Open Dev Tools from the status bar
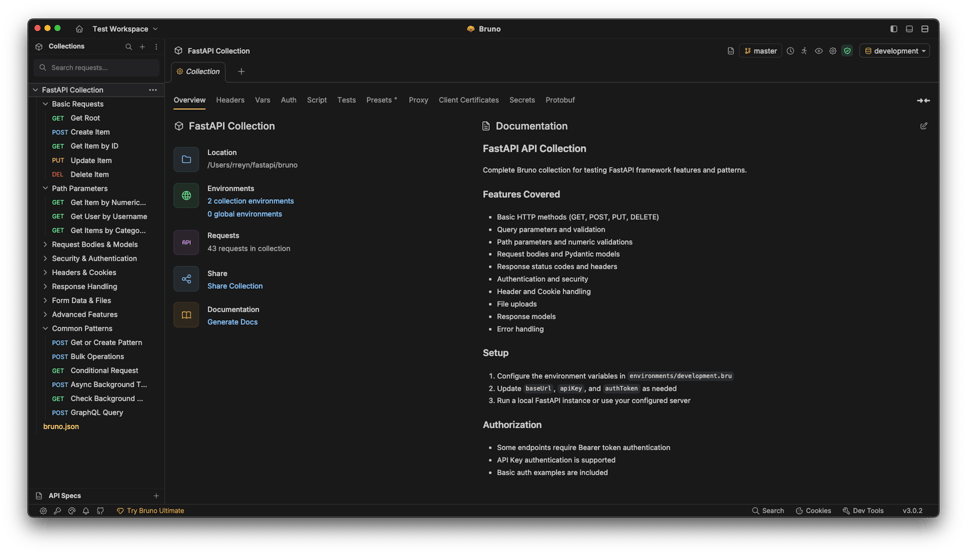The width and height of the screenshot is (967, 554). [863, 511]
